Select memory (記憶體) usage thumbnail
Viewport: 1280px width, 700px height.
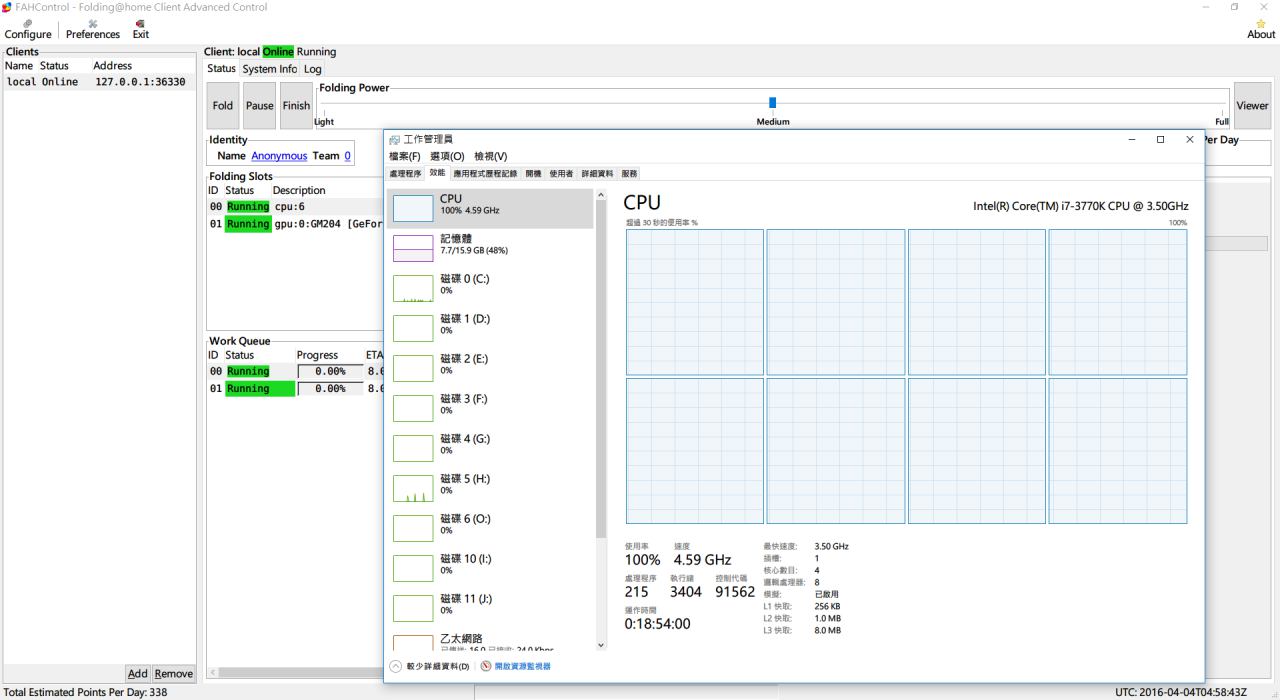tap(413, 248)
